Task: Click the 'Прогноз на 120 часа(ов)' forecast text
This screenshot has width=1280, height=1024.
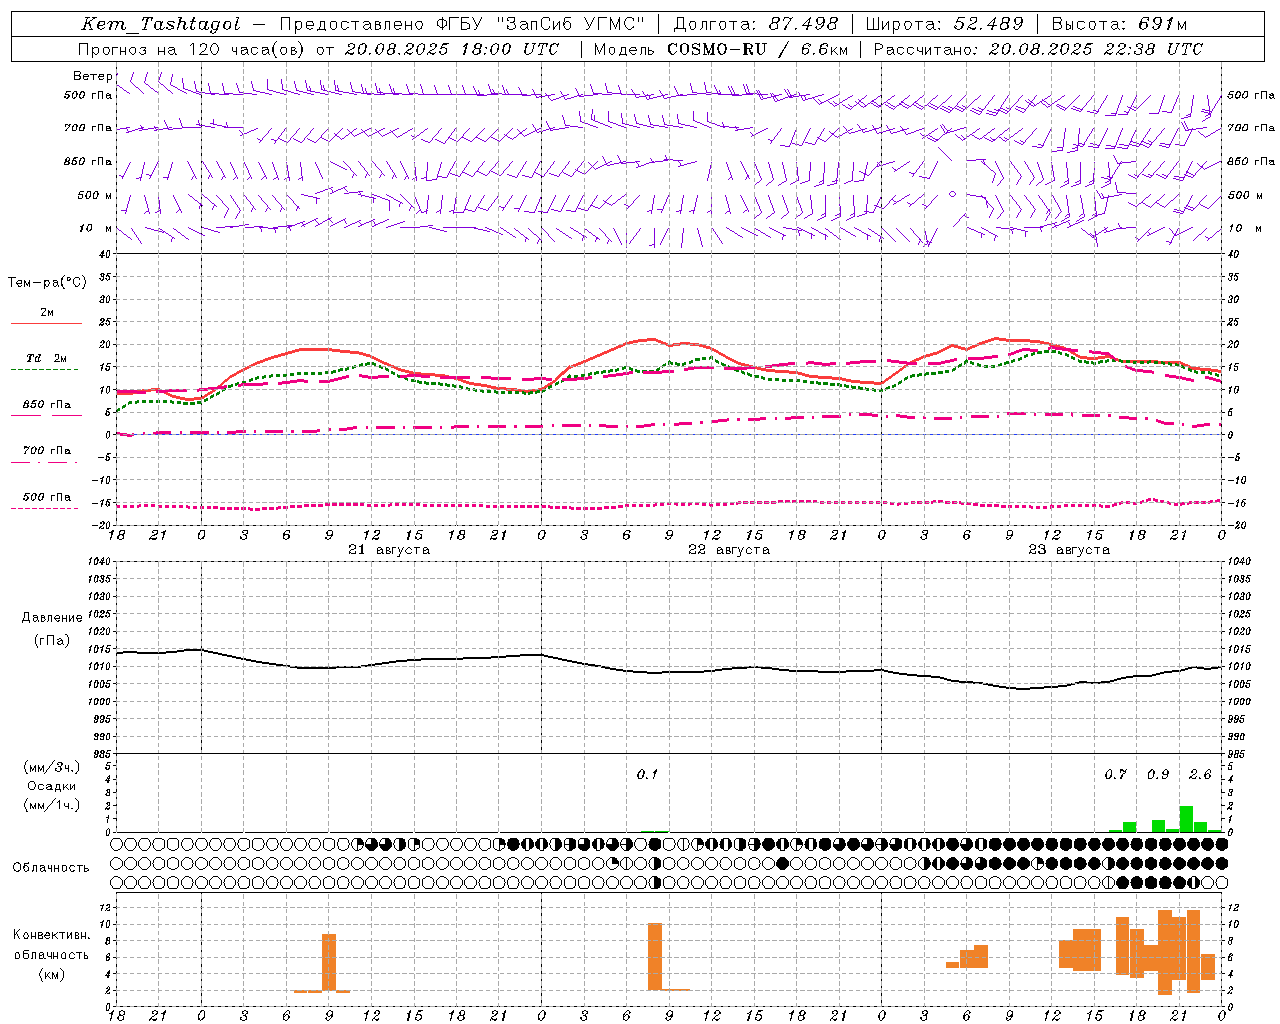Action: 192,49
